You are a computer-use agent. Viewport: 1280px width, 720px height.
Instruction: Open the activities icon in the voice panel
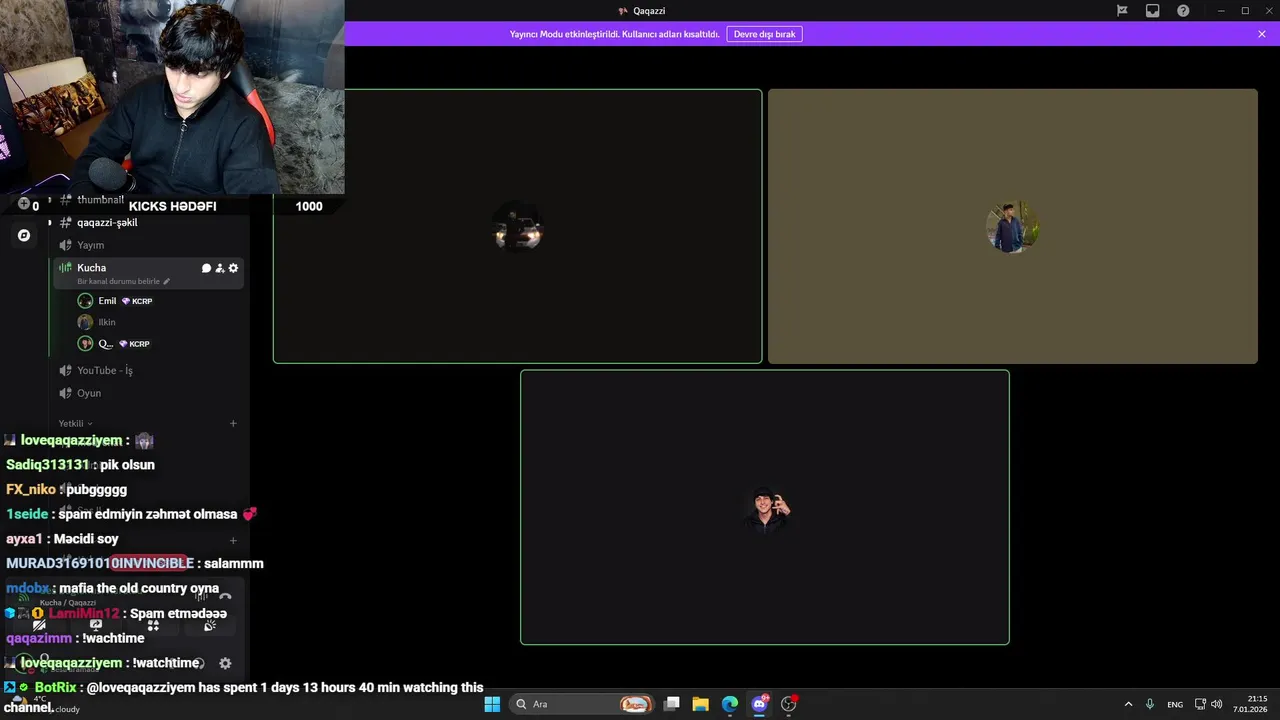pyautogui.click(x=153, y=626)
